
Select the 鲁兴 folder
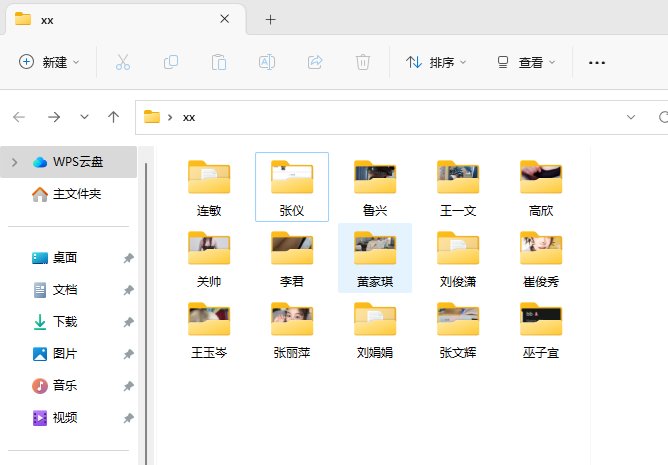point(375,188)
